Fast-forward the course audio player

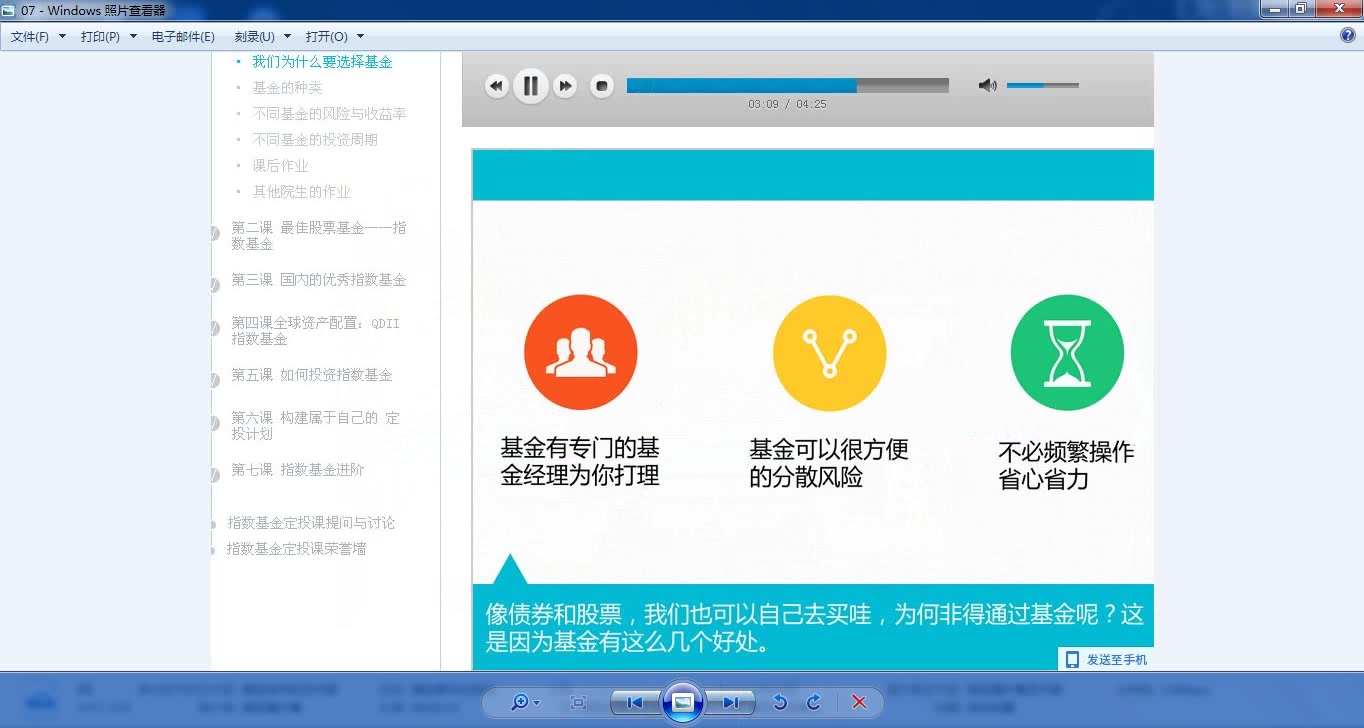pyautogui.click(x=565, y=86)
